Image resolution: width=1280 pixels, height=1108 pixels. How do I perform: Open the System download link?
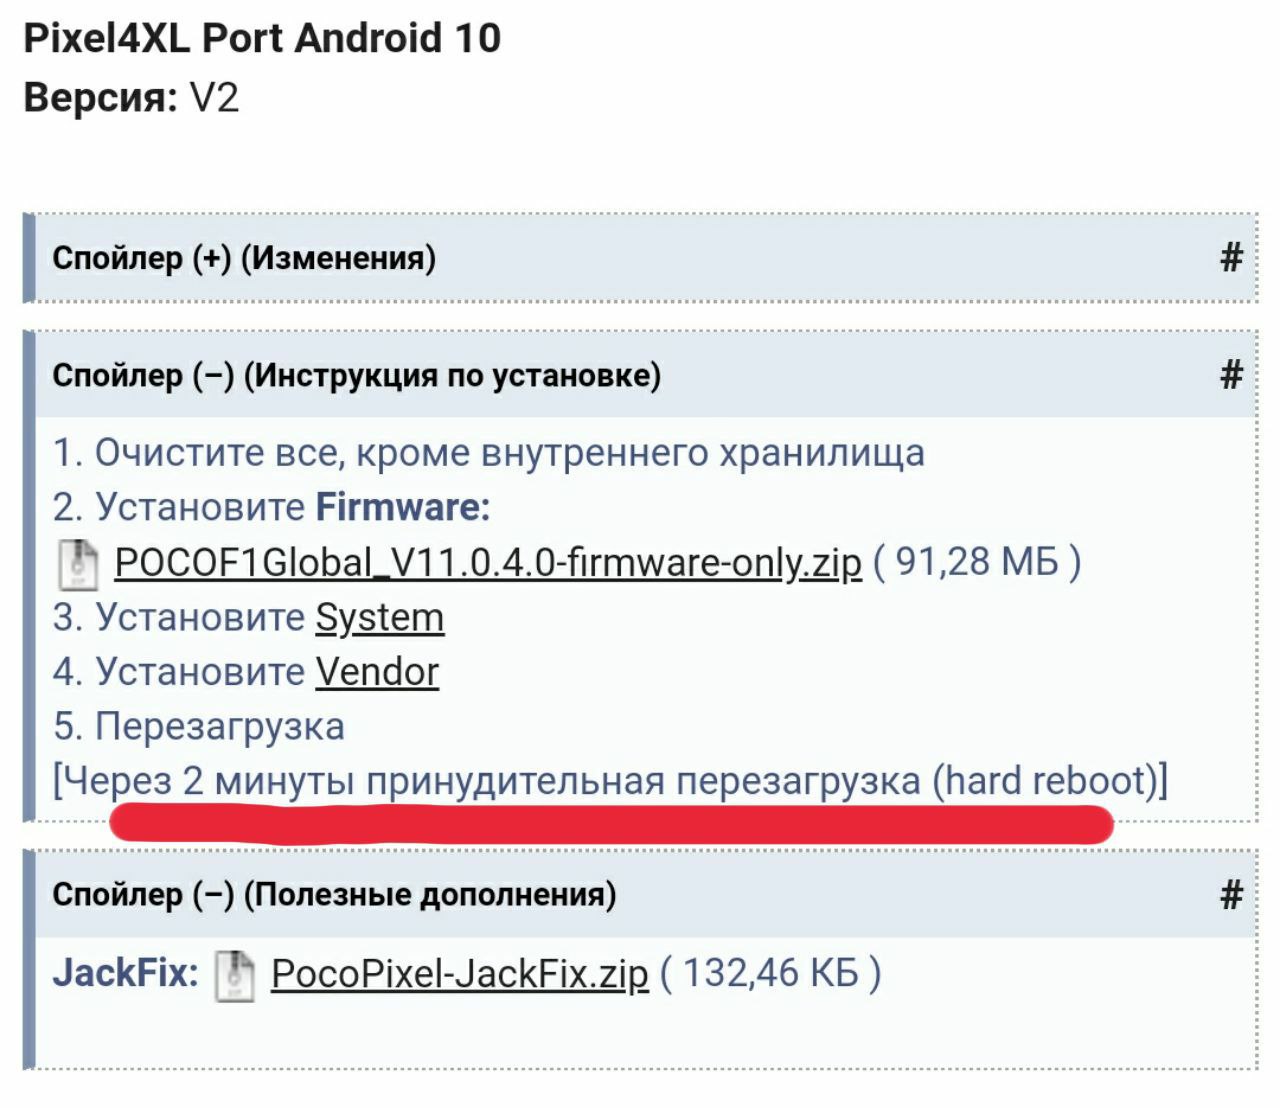point(379,618)
